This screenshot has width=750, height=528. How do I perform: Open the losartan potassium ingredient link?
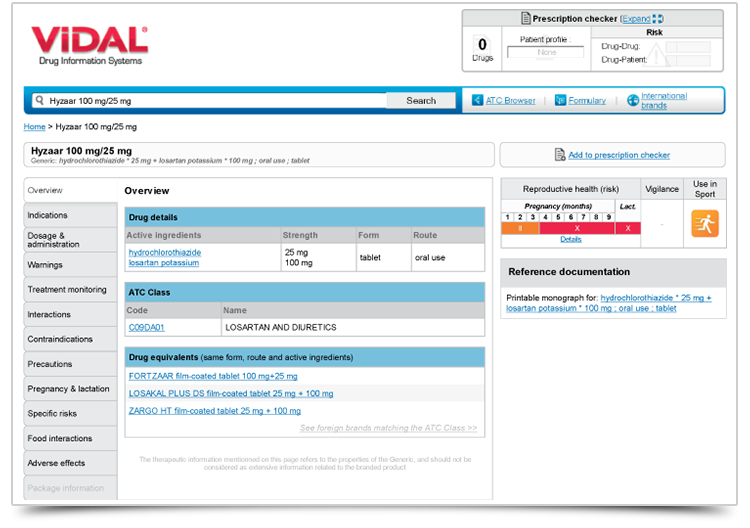(x=164, y=263)
